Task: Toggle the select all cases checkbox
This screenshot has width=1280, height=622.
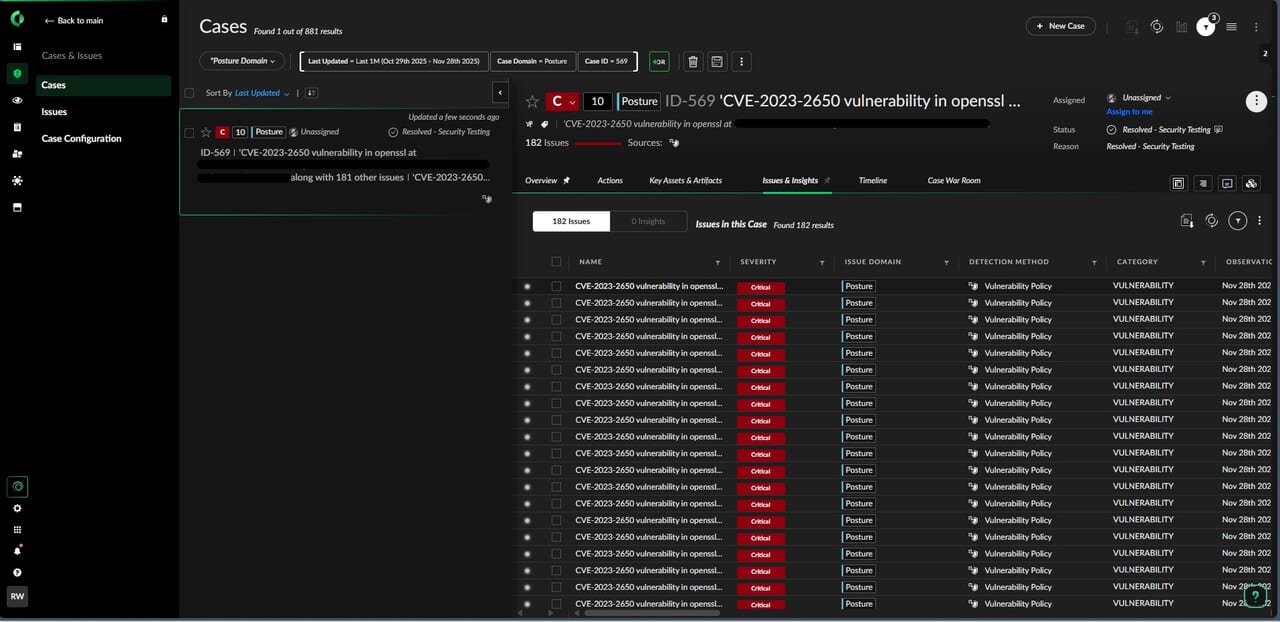Action: [x=189, y=93]
